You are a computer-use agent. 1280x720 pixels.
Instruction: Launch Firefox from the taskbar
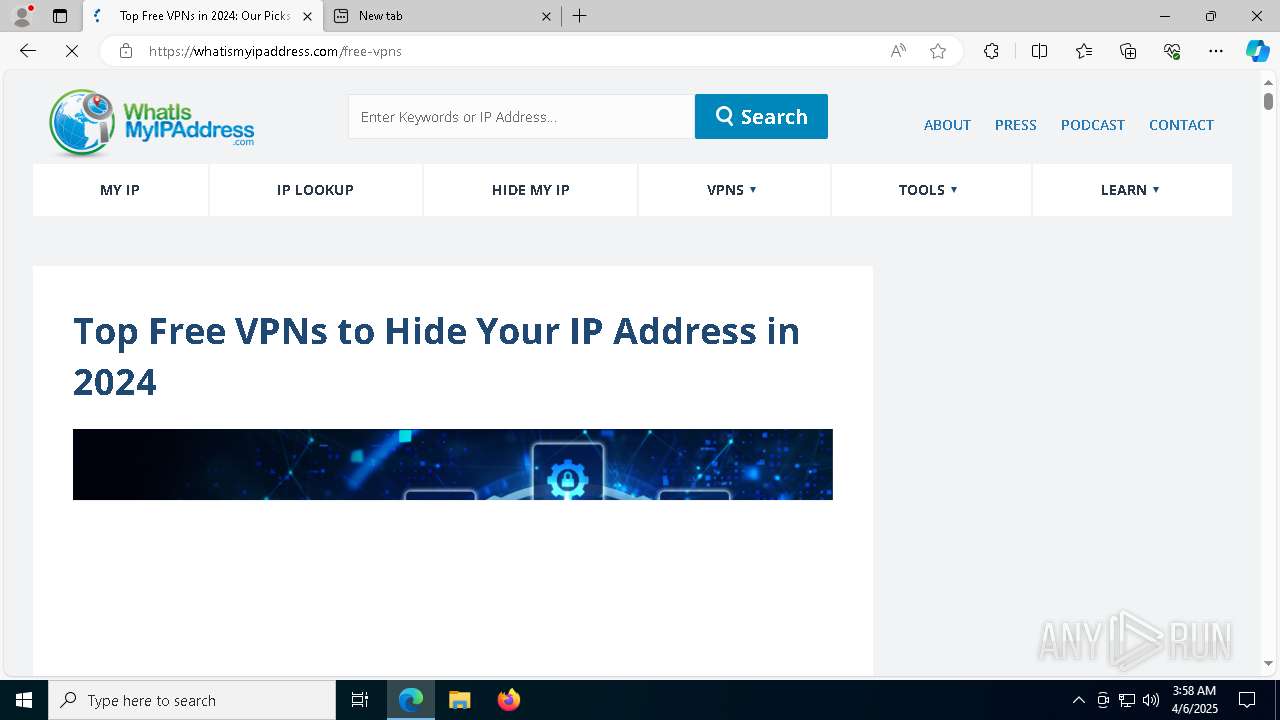[x=508, y=700]
